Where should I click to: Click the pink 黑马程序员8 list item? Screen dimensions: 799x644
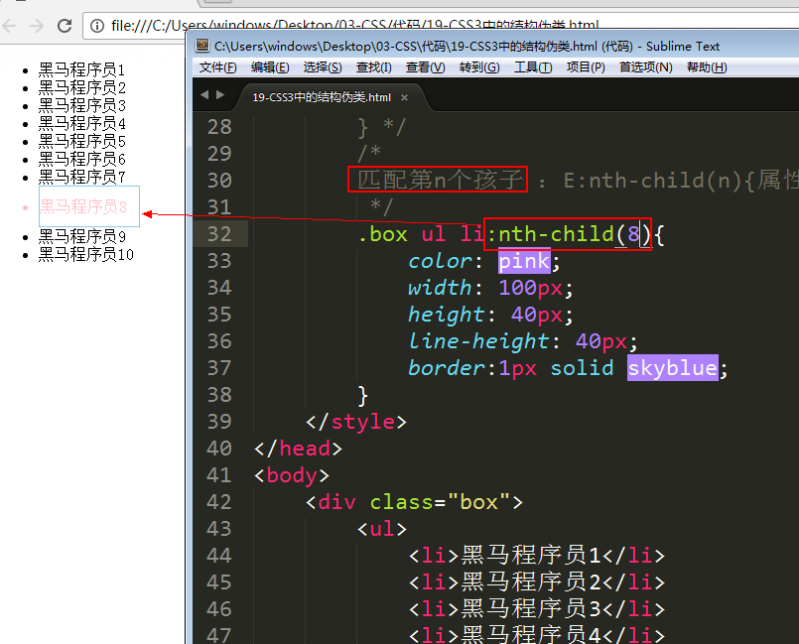(83, 207)
